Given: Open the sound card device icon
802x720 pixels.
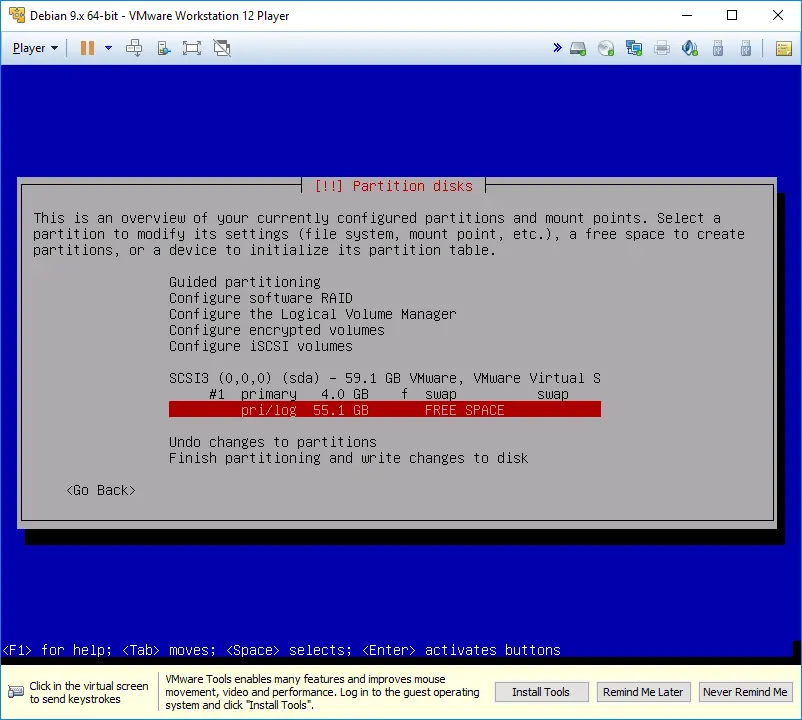Looking at the screenshot, I should [x=689, y=49].
